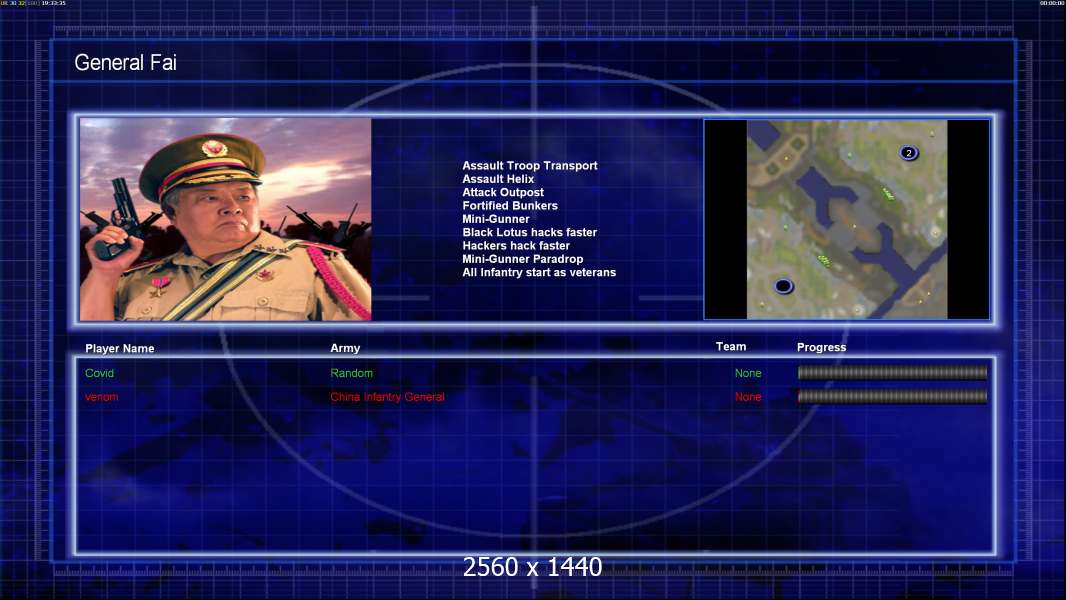
Task: Click venom's China Infantry General army
Action: click(388, 397)
